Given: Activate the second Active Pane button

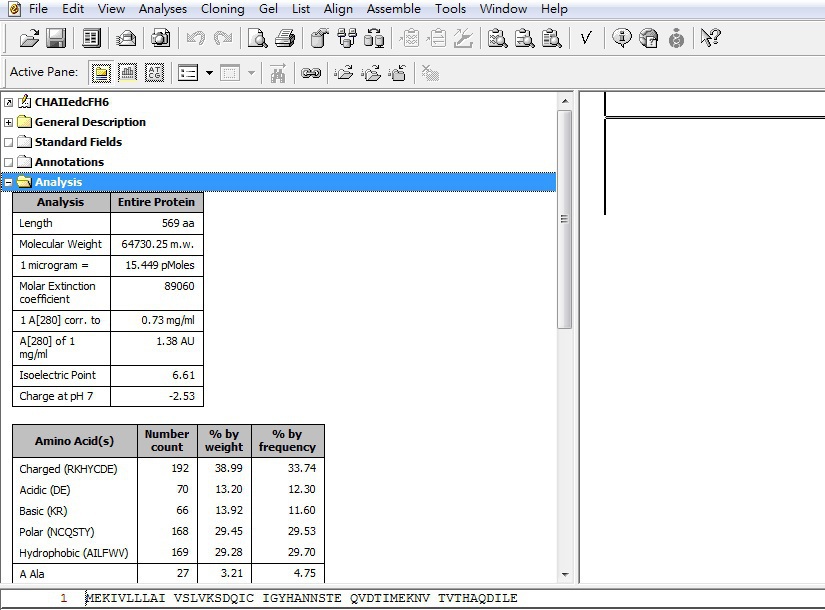Looking at the screenshot, I should (x=128, y=73).
